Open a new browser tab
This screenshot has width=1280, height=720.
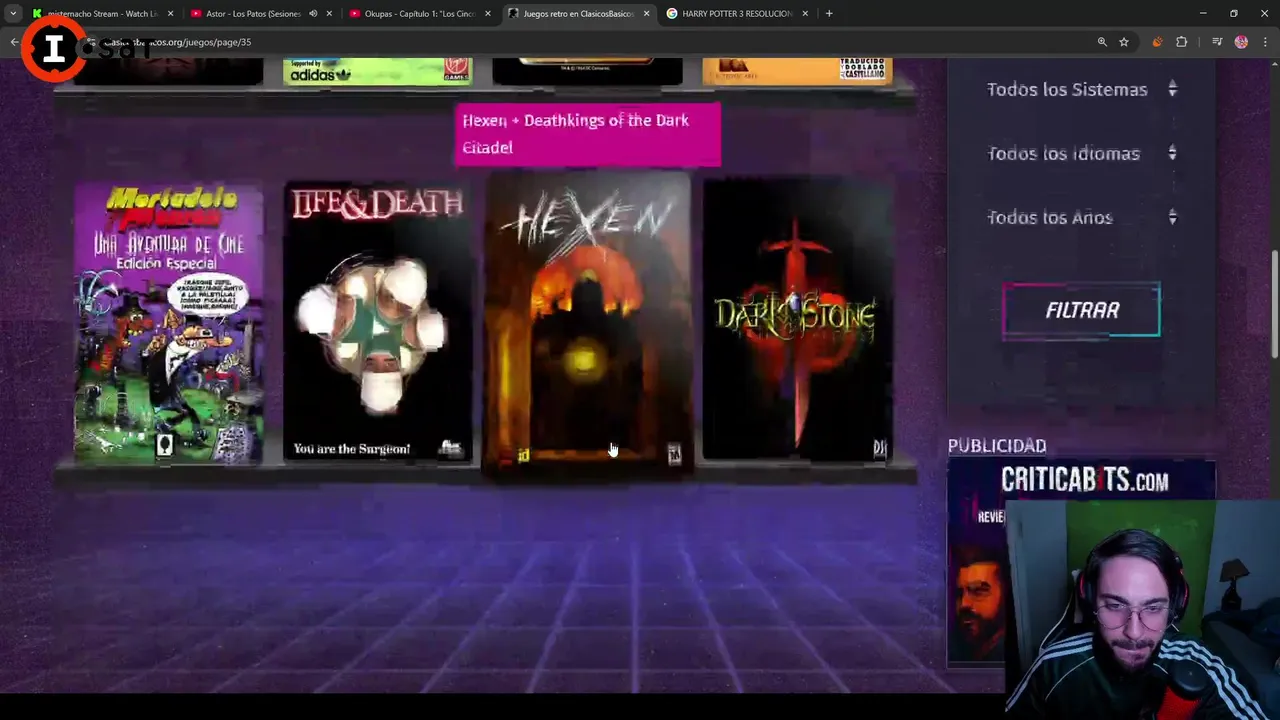coord(829,14)
